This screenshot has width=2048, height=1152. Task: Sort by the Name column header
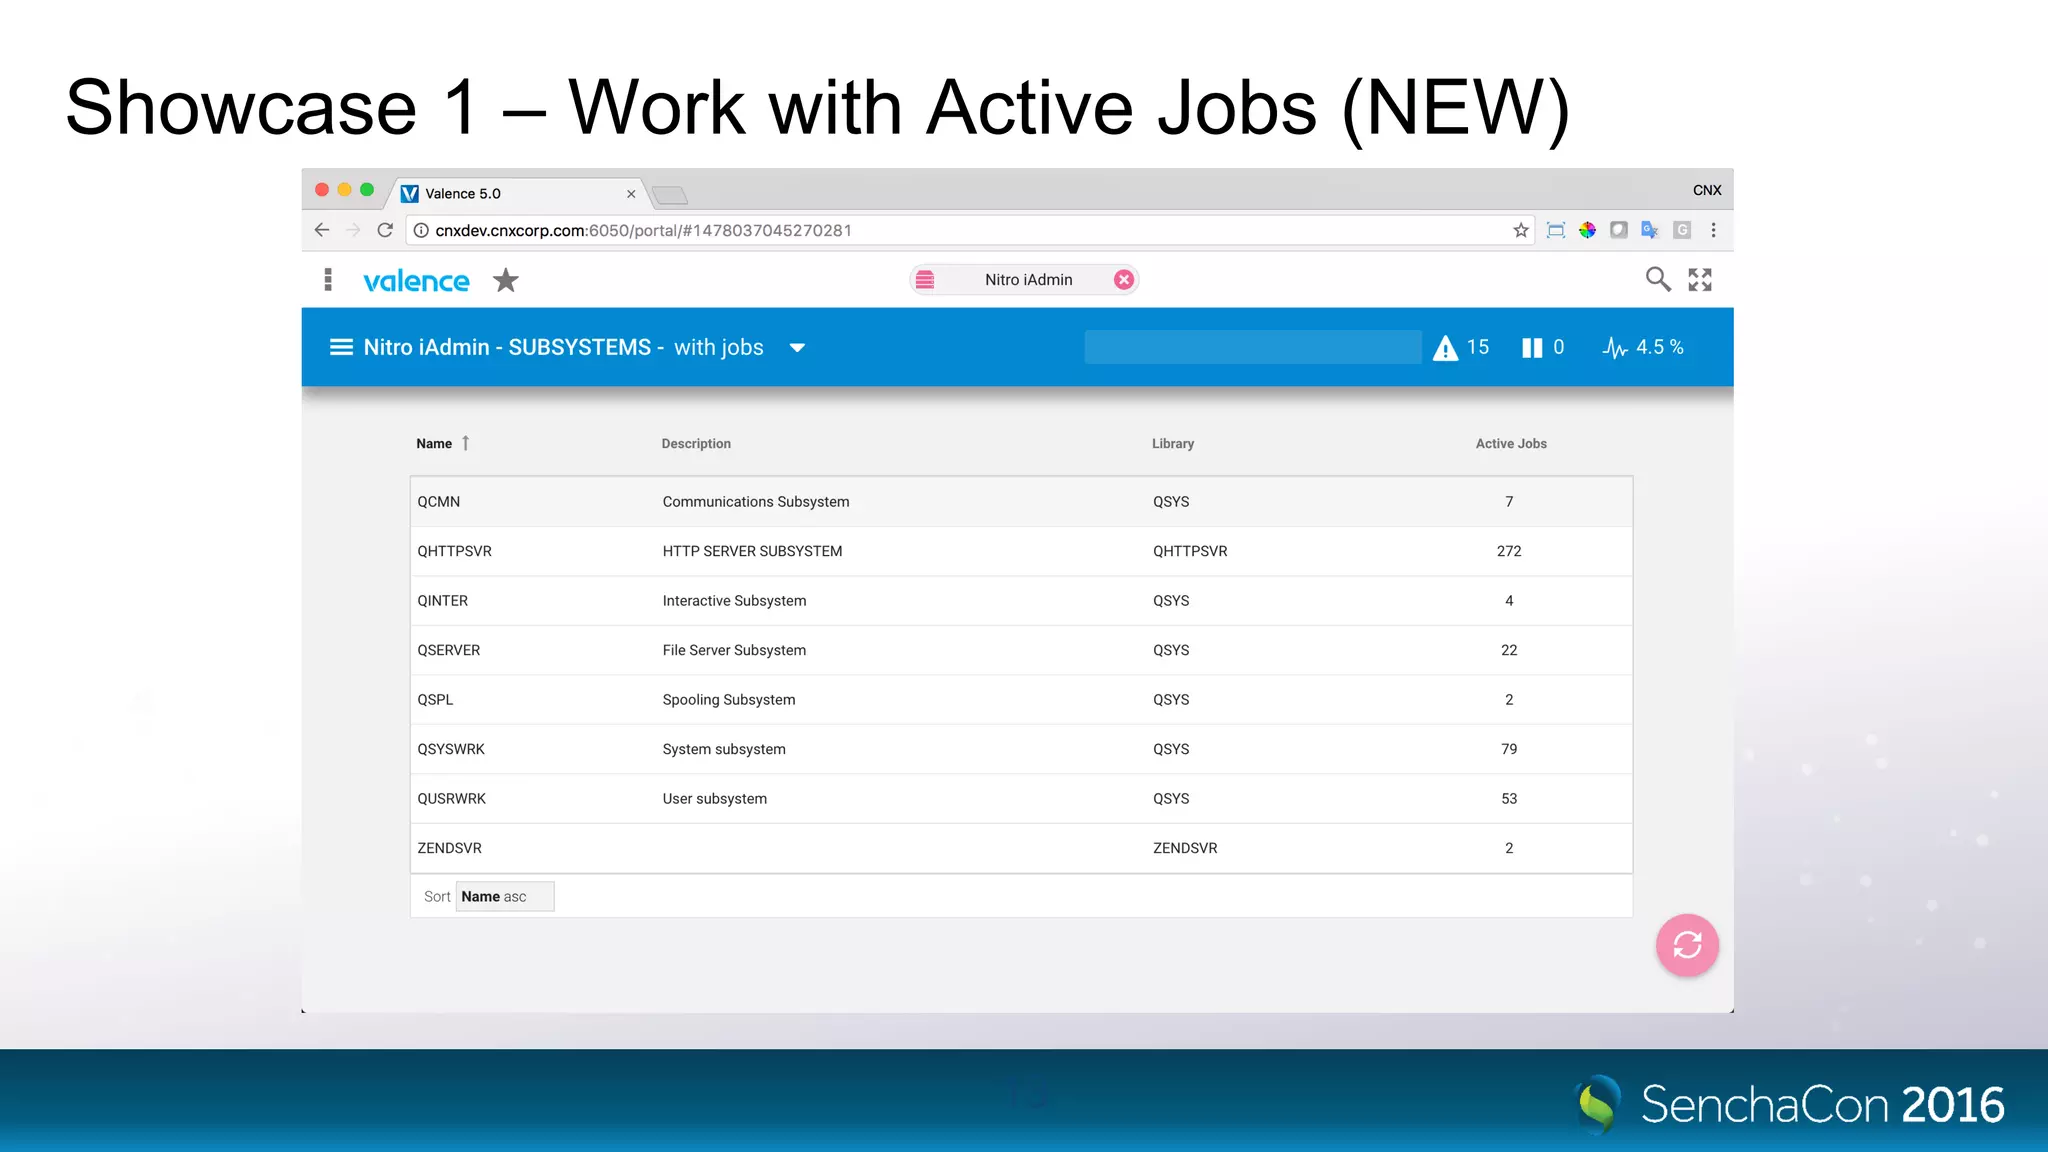[434, 444]
